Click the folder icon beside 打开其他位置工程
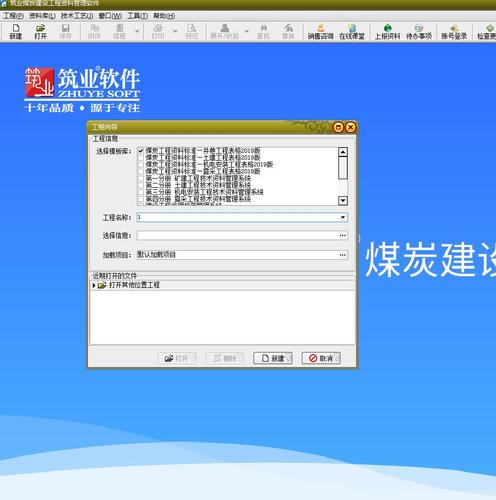The image size is (496, 500). point(102,285)
